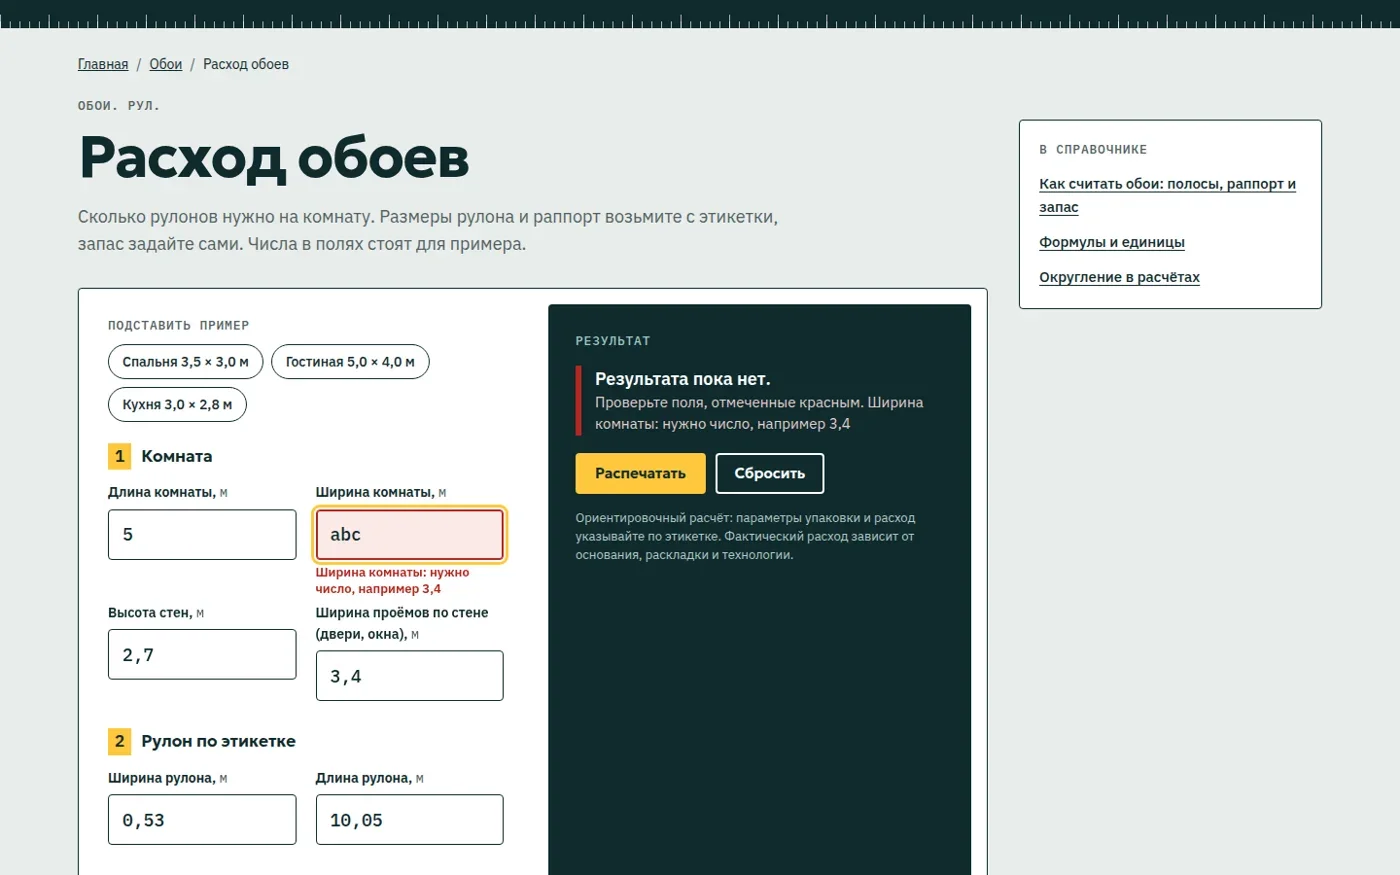Focus the invalid Ширина комнаты field
1400x875 pixels.
pos(410,535)
